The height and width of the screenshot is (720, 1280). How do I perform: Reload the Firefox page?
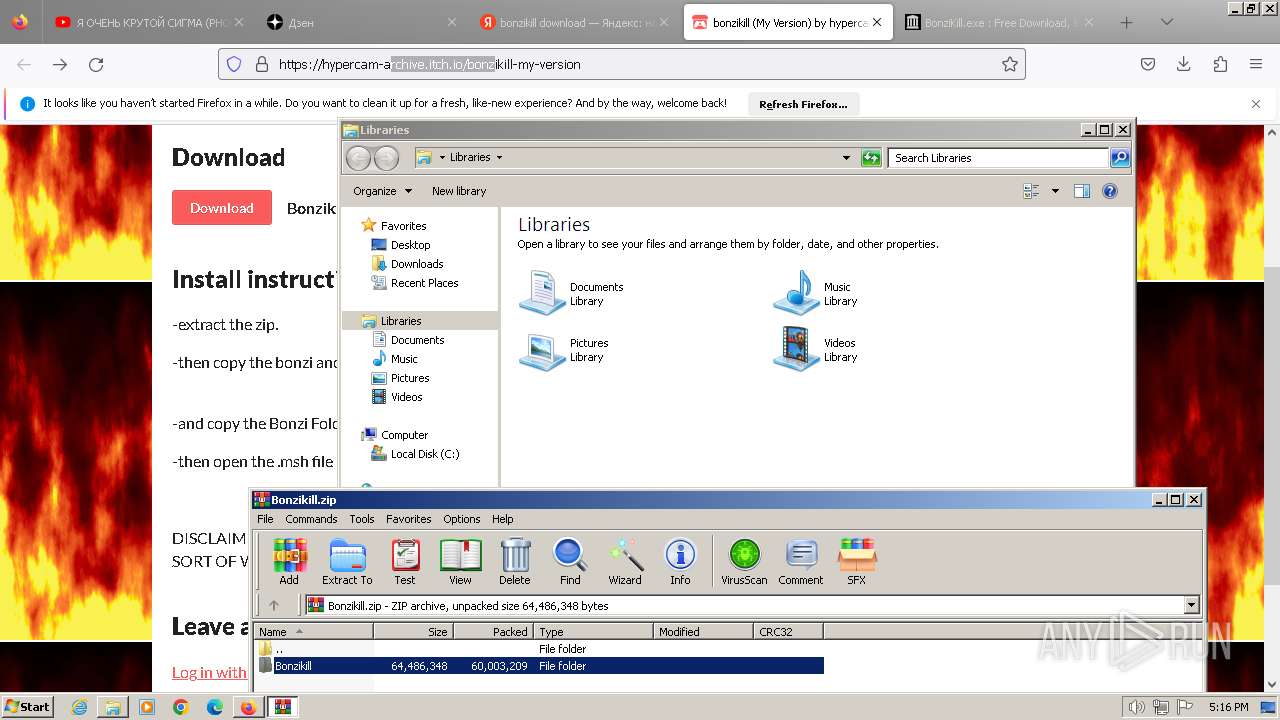[x=96, y=64]
